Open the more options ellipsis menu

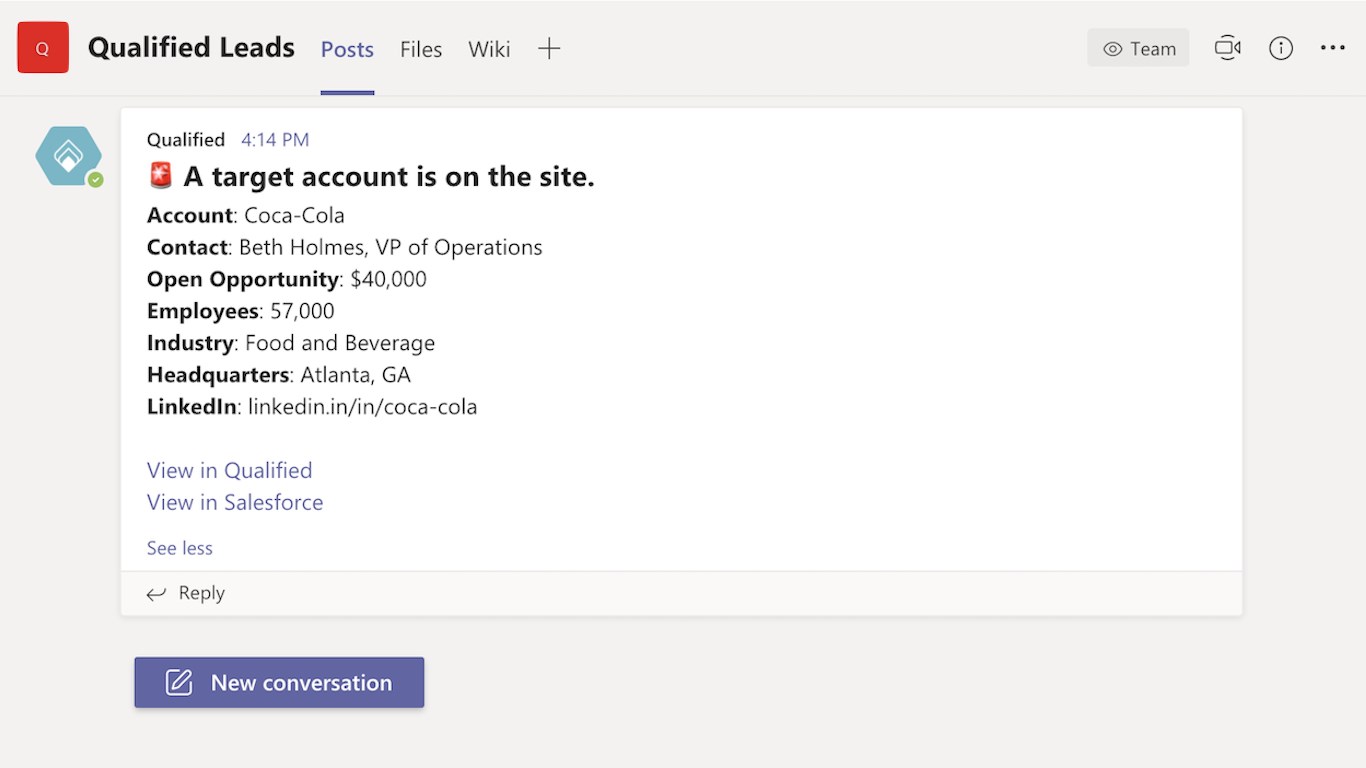(x=1332, y=48)
